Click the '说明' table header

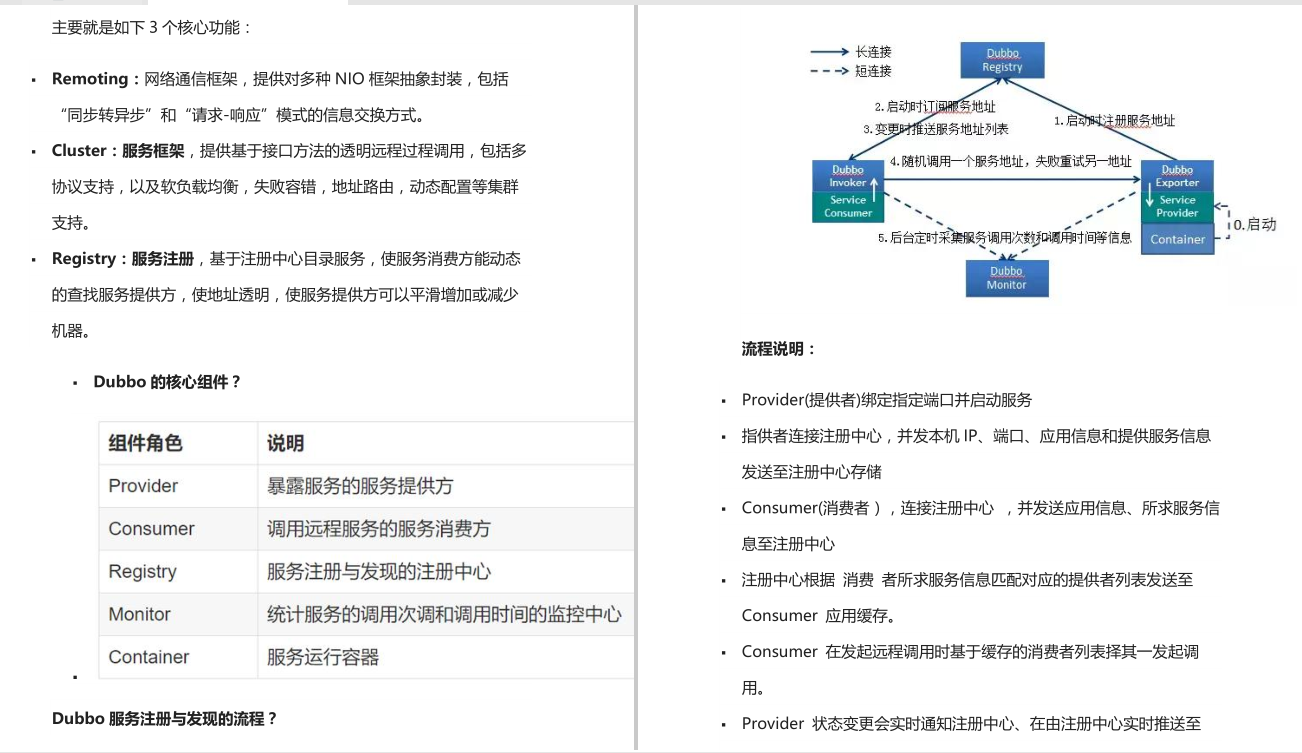coord(285,443)
